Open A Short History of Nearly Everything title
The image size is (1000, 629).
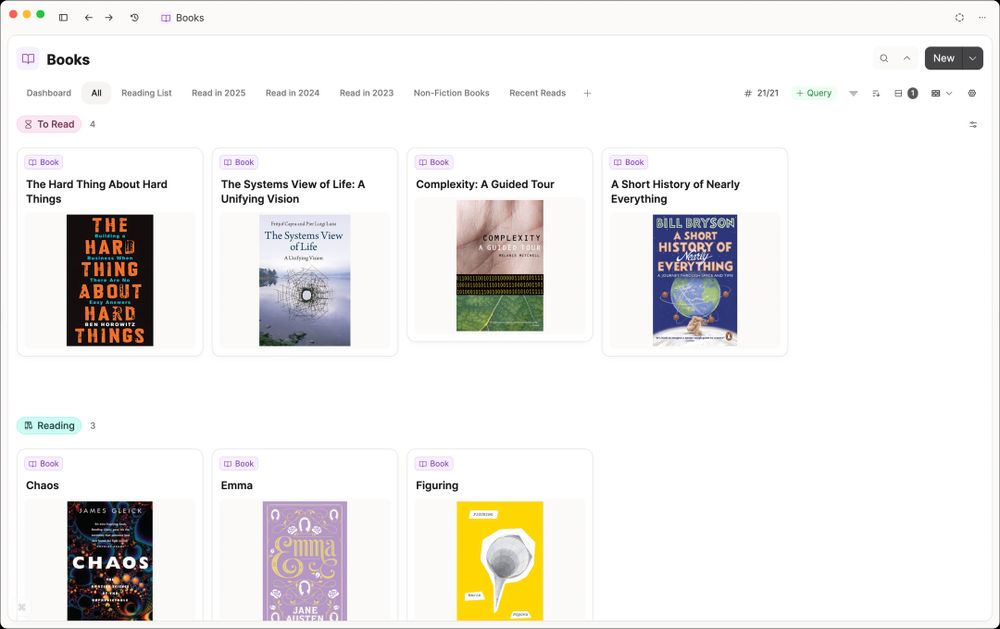tap(675, 191)
